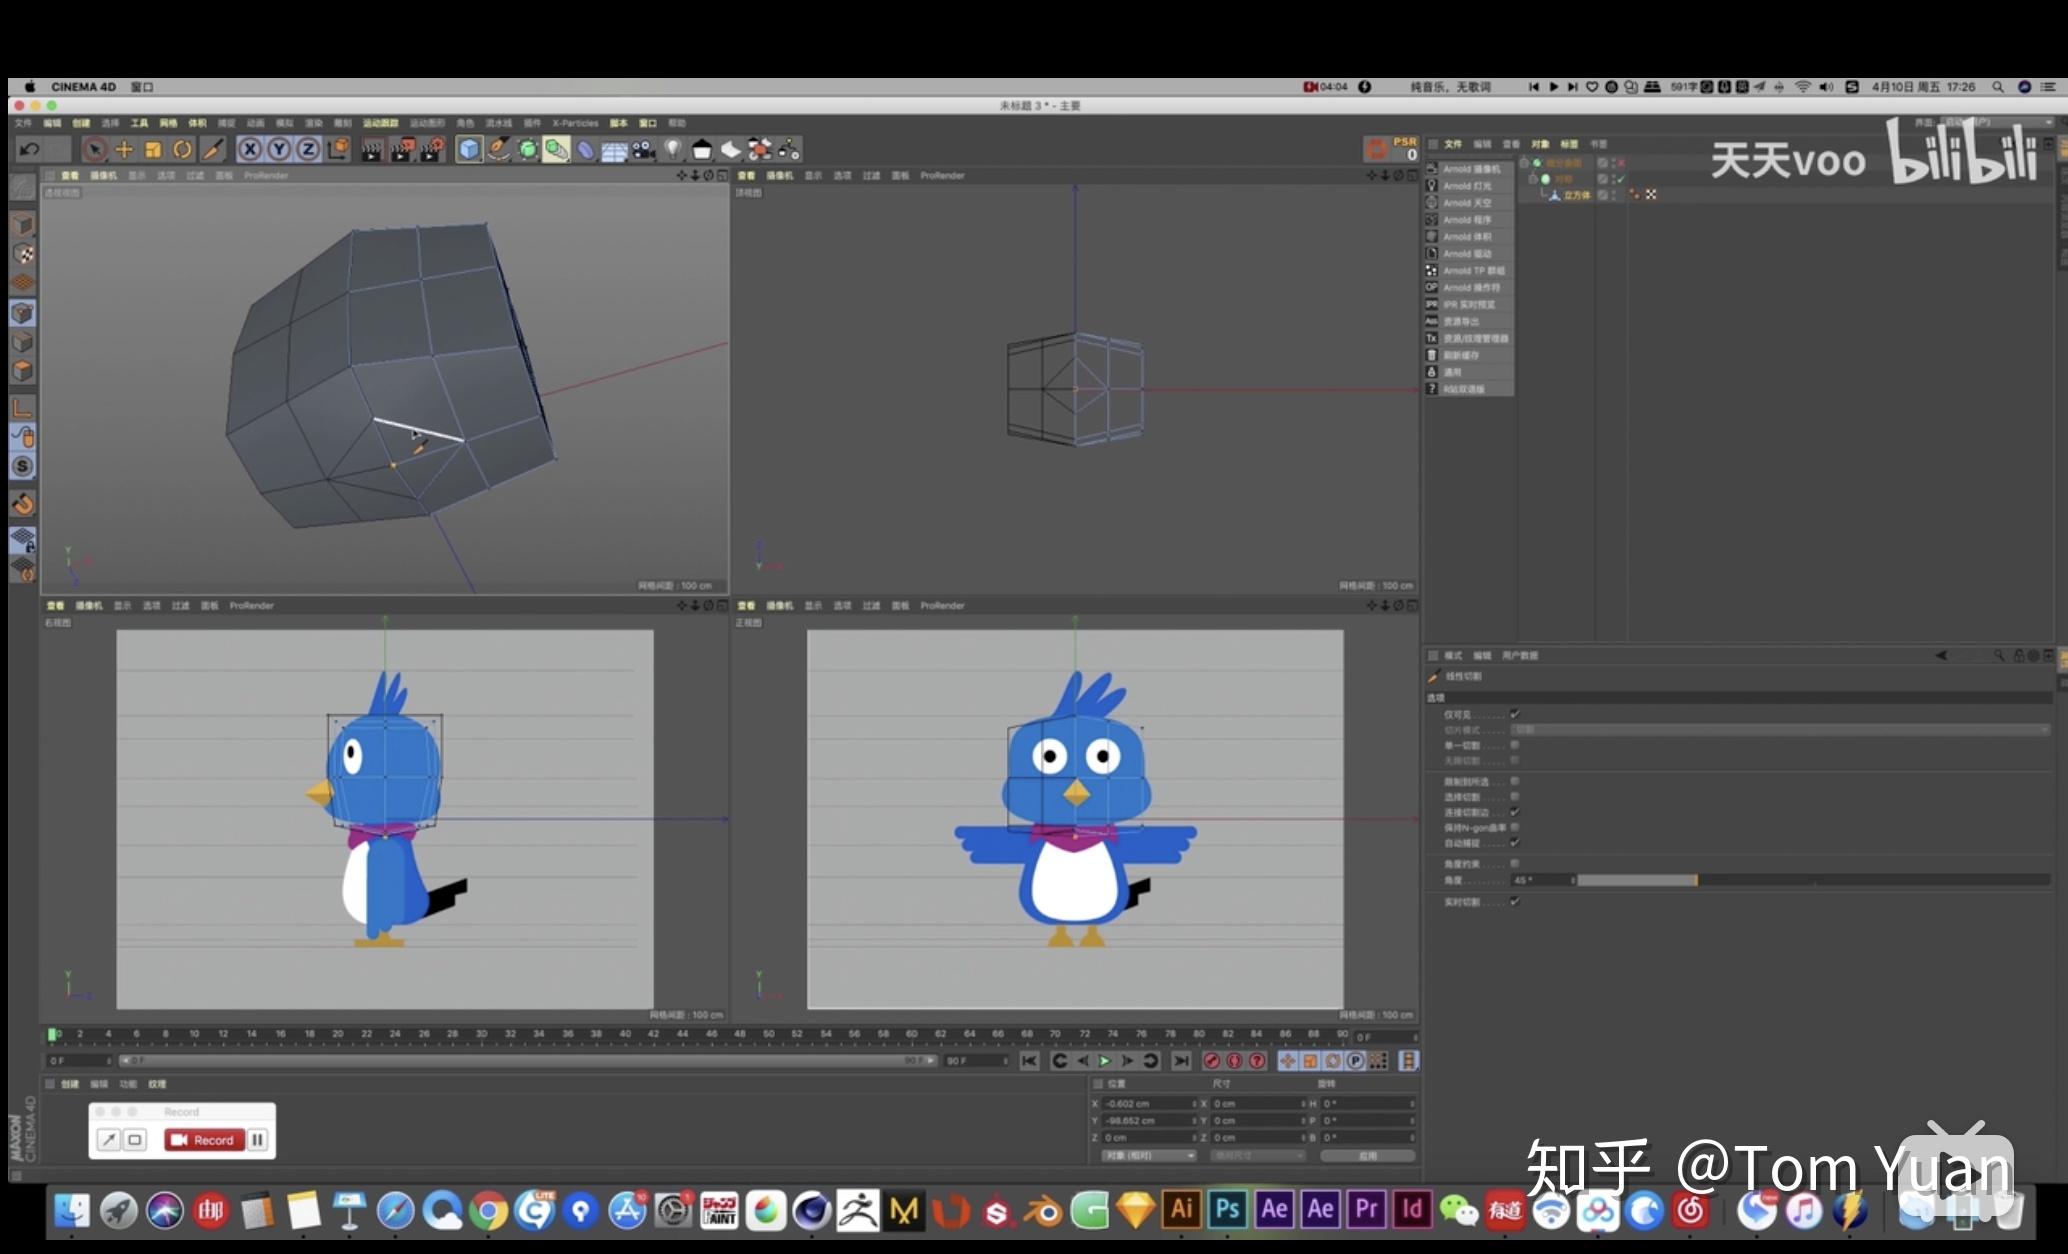Viewport: 2068px width, 1254px height.
Task: Add a Cube primitive object
Action: tap(469, 150)
